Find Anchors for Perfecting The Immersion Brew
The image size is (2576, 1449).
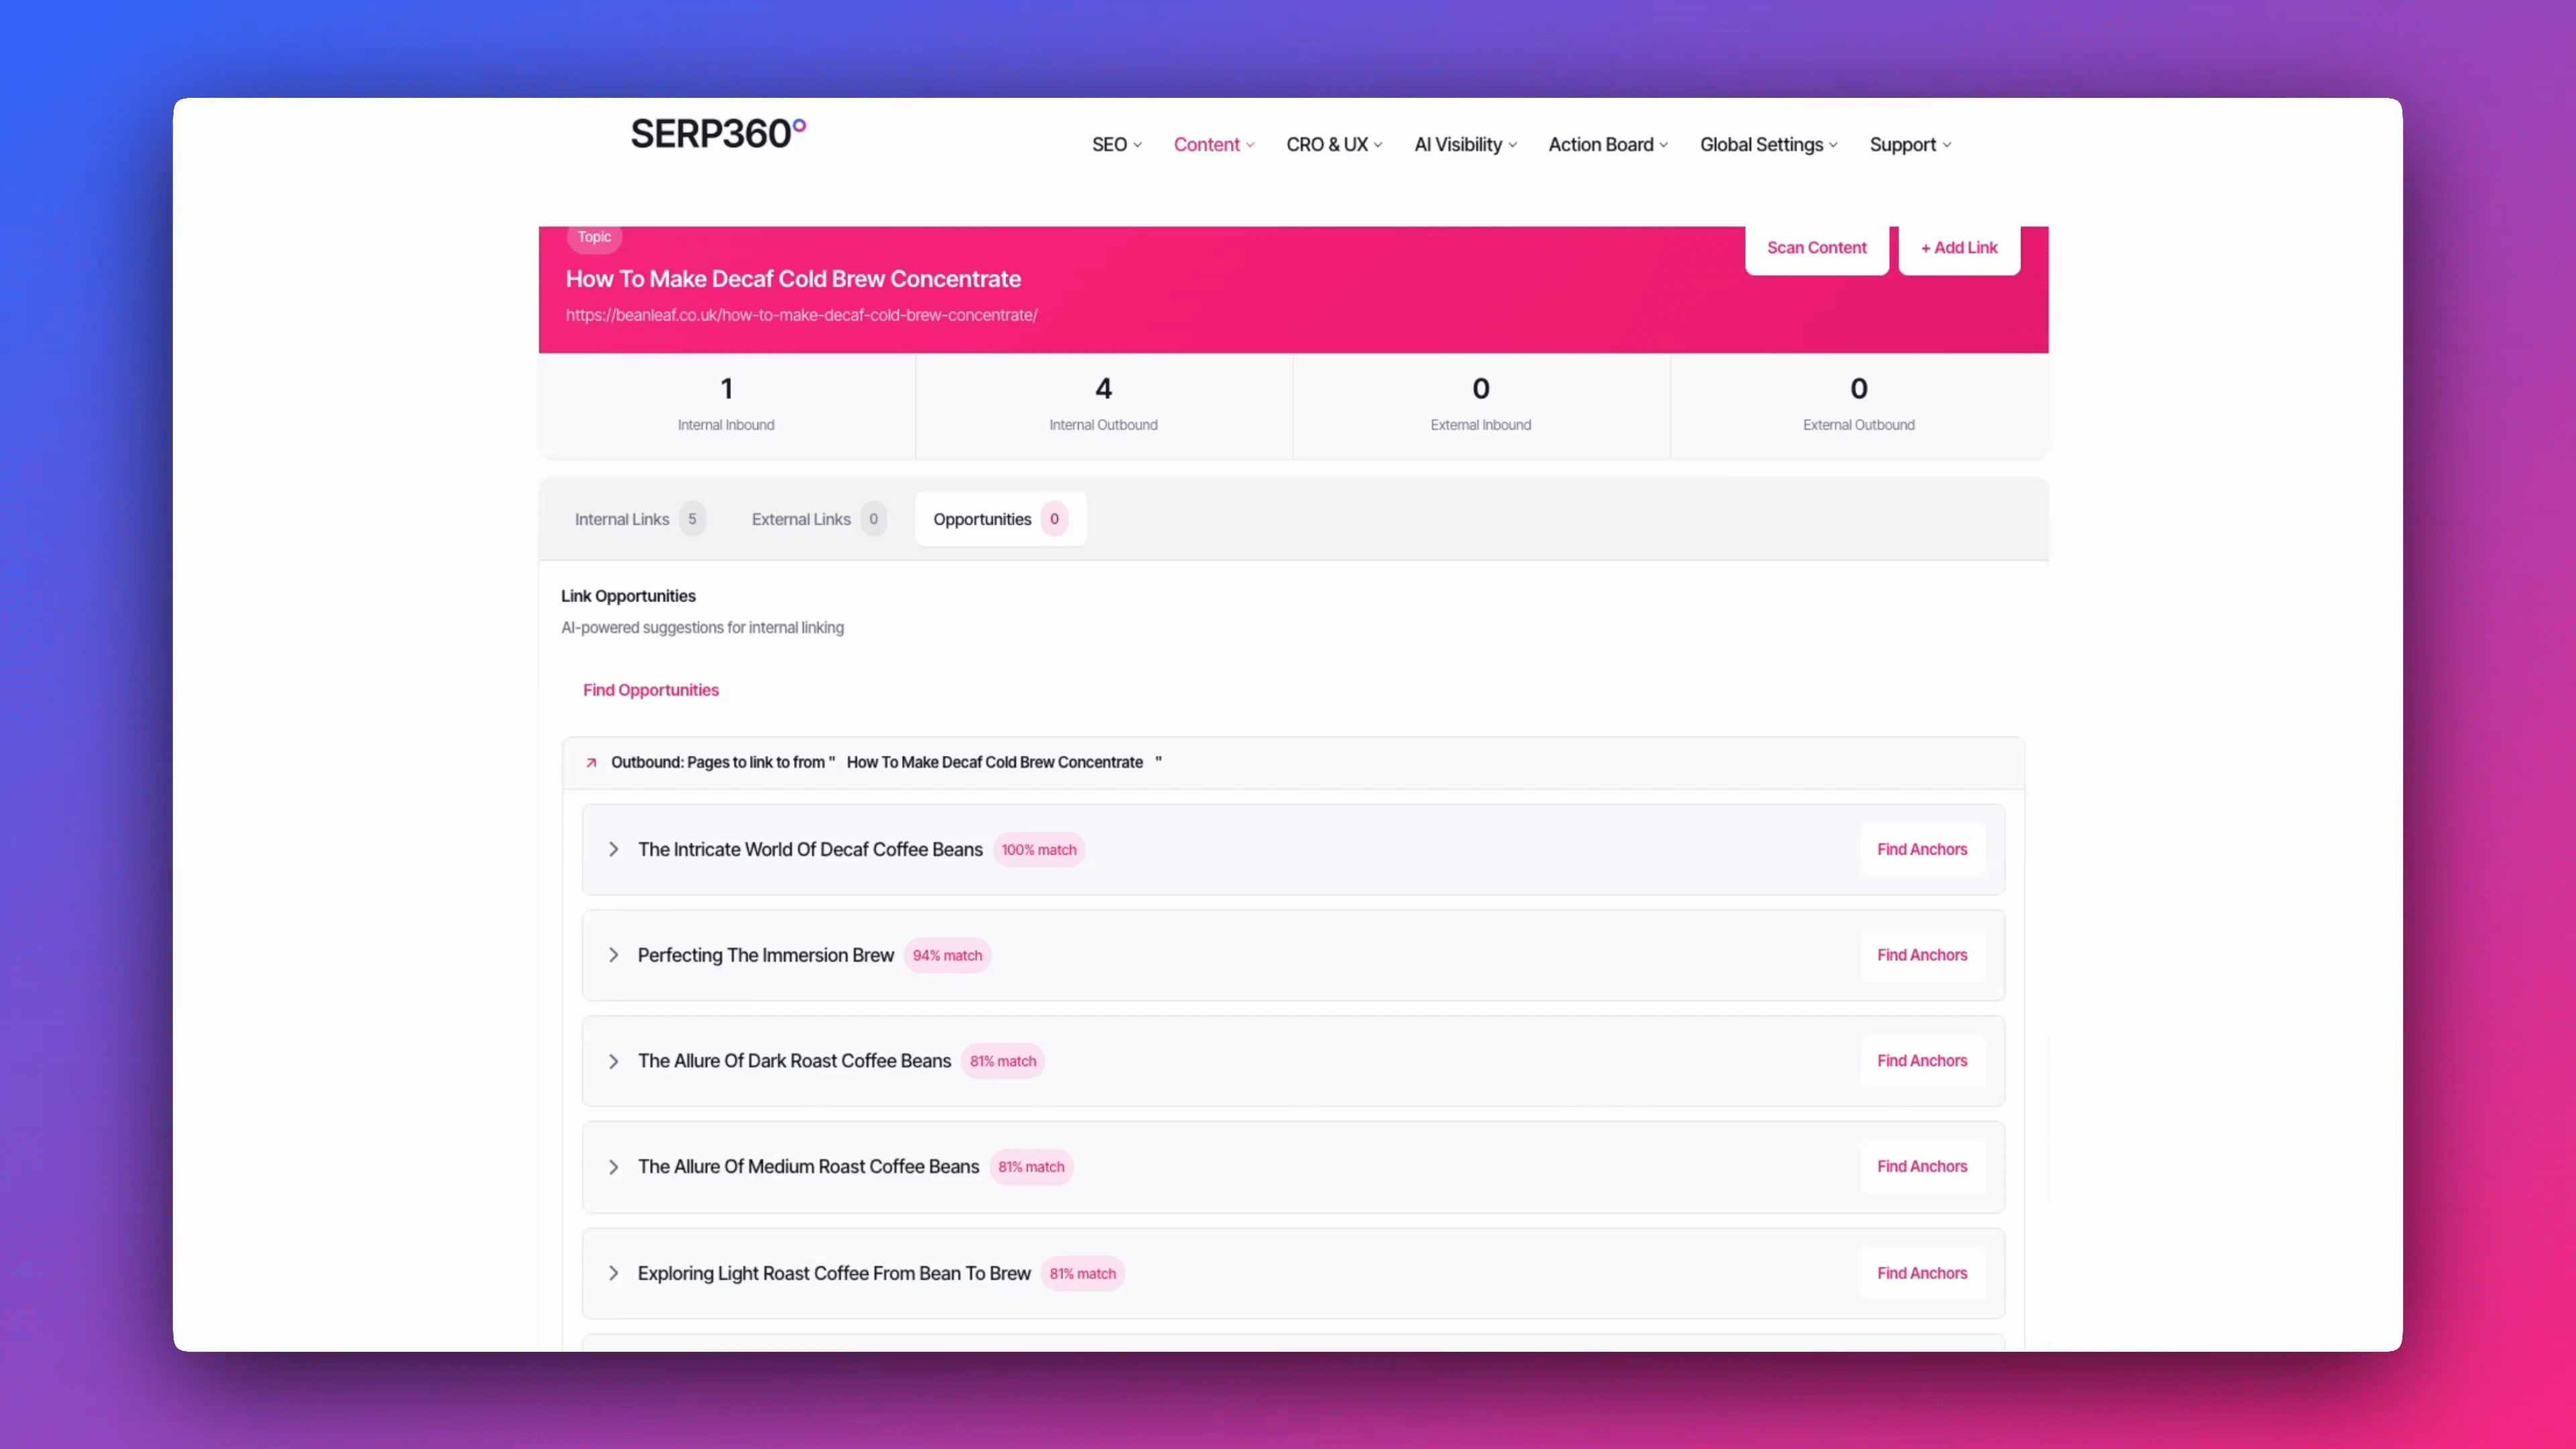tap(1921, 956)
